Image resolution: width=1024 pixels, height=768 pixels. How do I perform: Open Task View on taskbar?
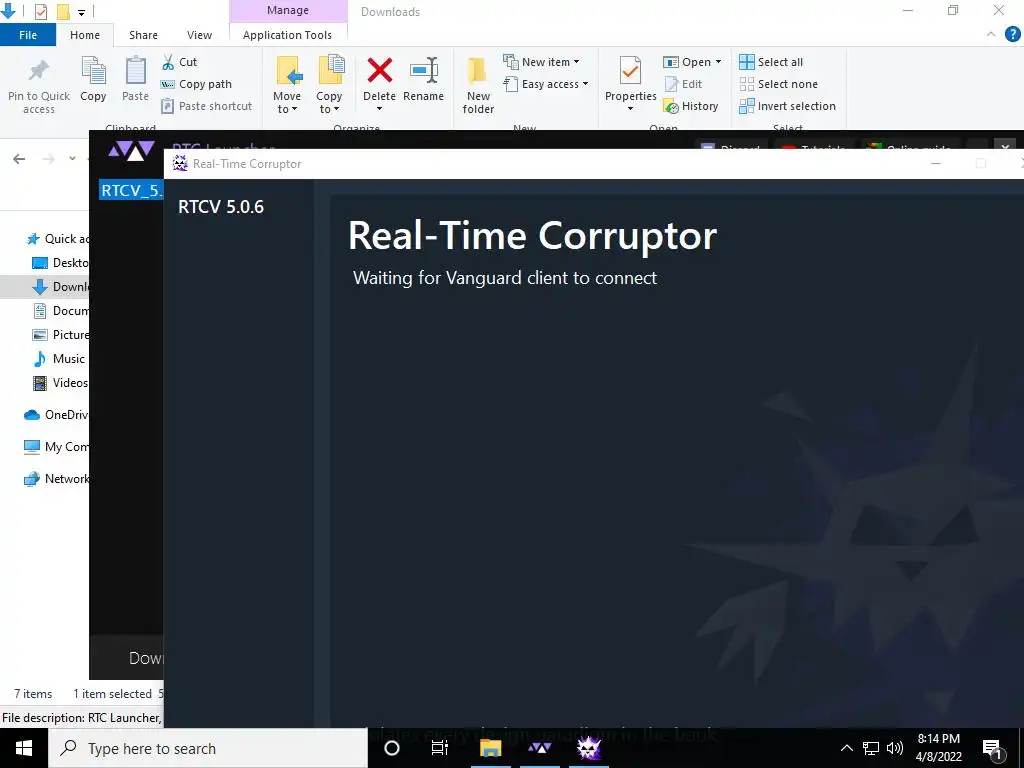coord(440,748)
